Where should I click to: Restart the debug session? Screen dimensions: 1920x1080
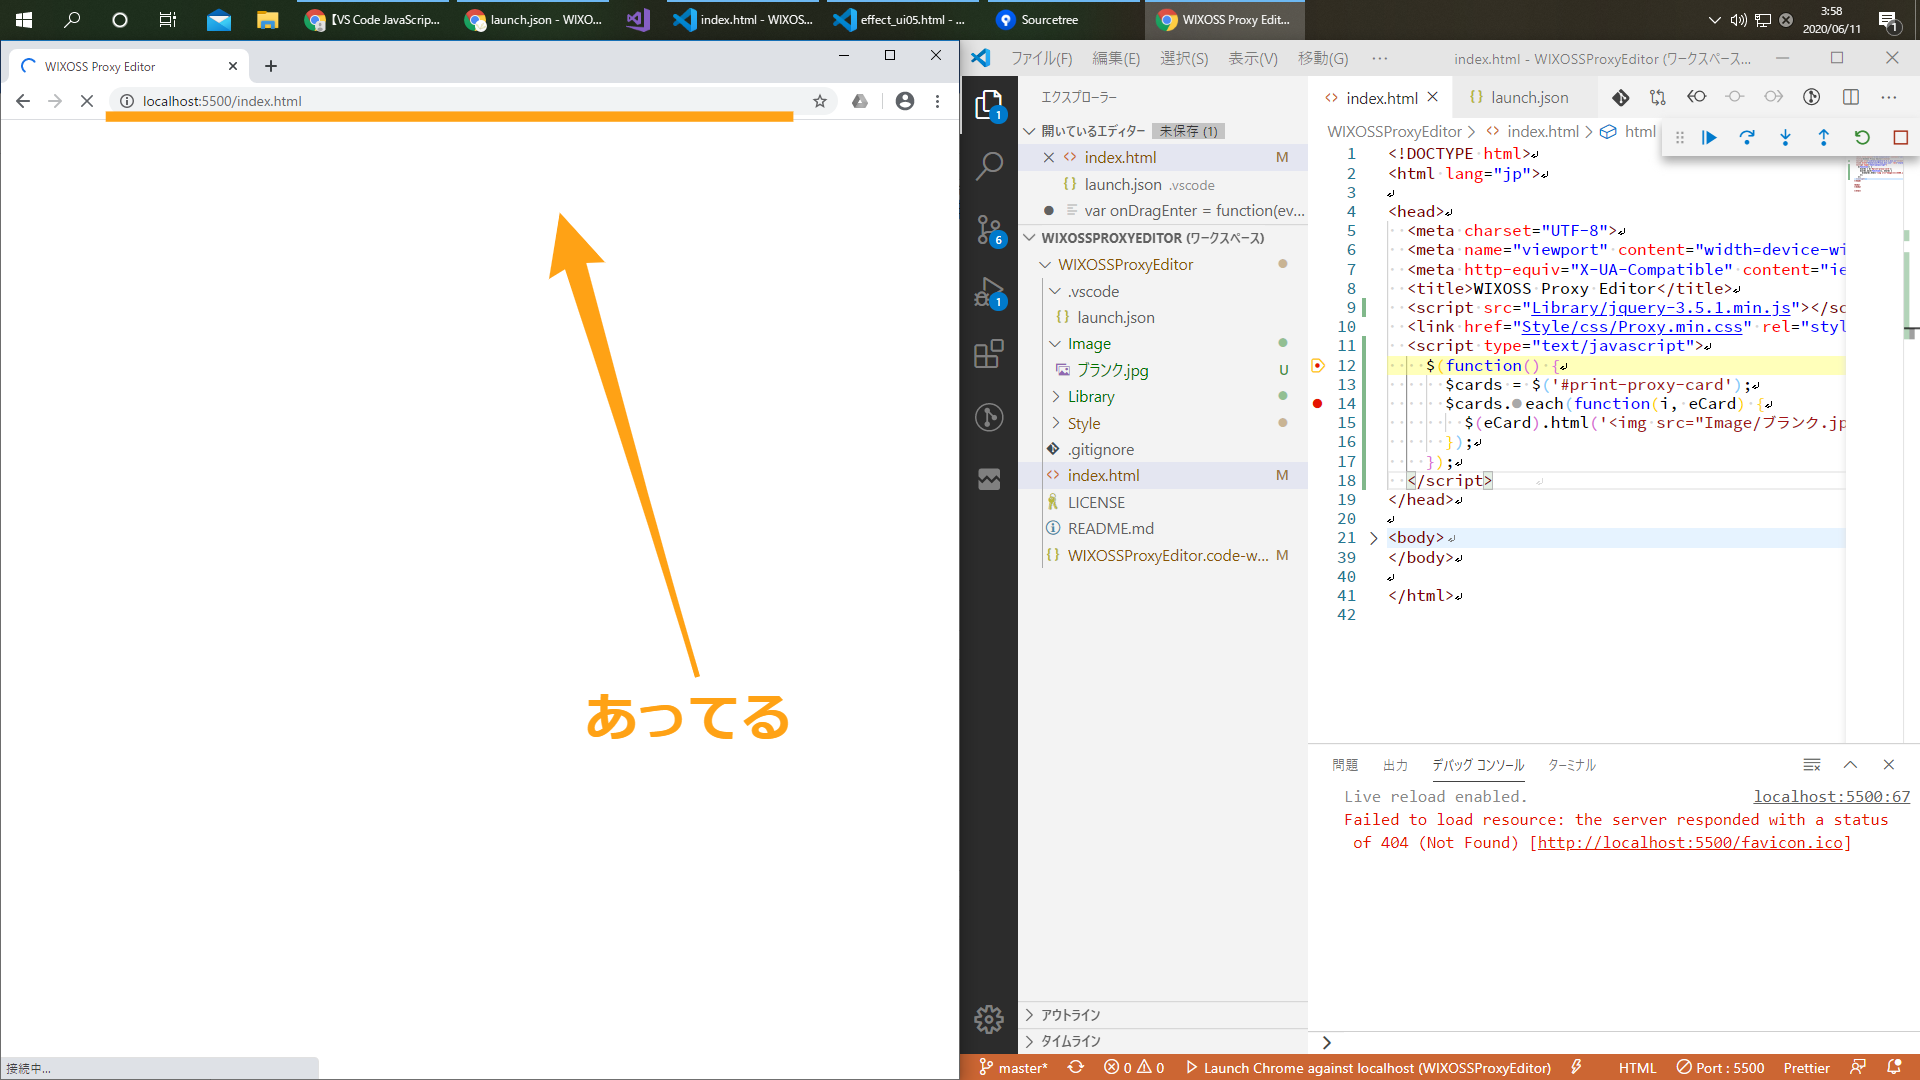click(x=1862, y=138)
